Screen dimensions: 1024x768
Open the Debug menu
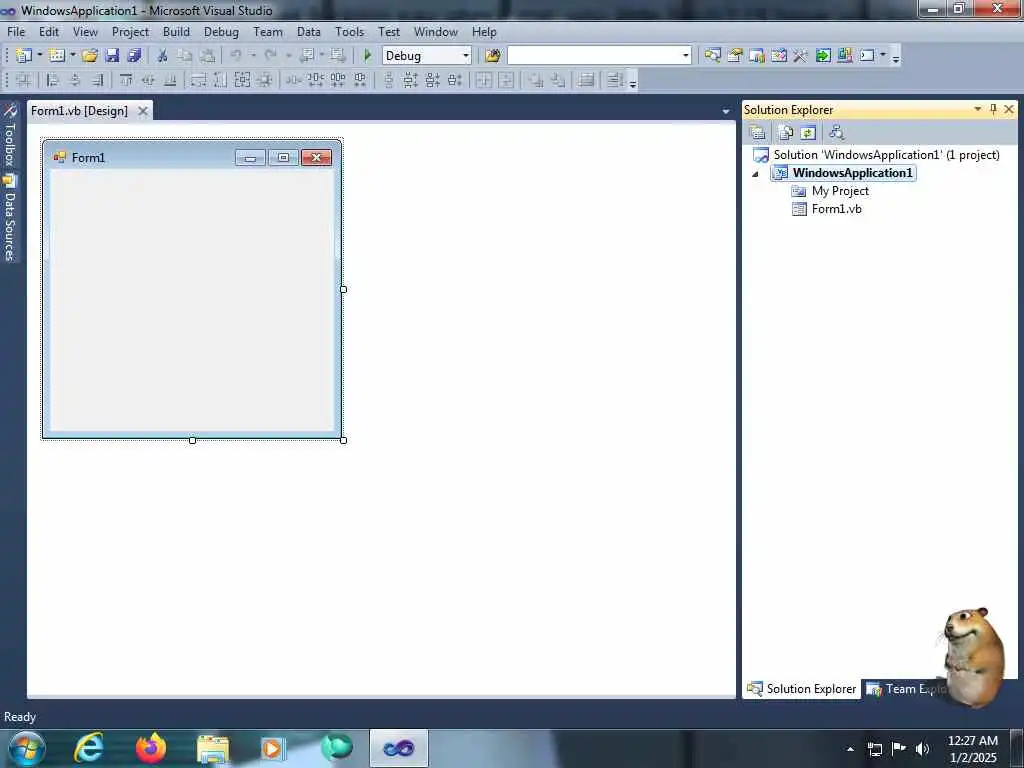tap(221, 32)
